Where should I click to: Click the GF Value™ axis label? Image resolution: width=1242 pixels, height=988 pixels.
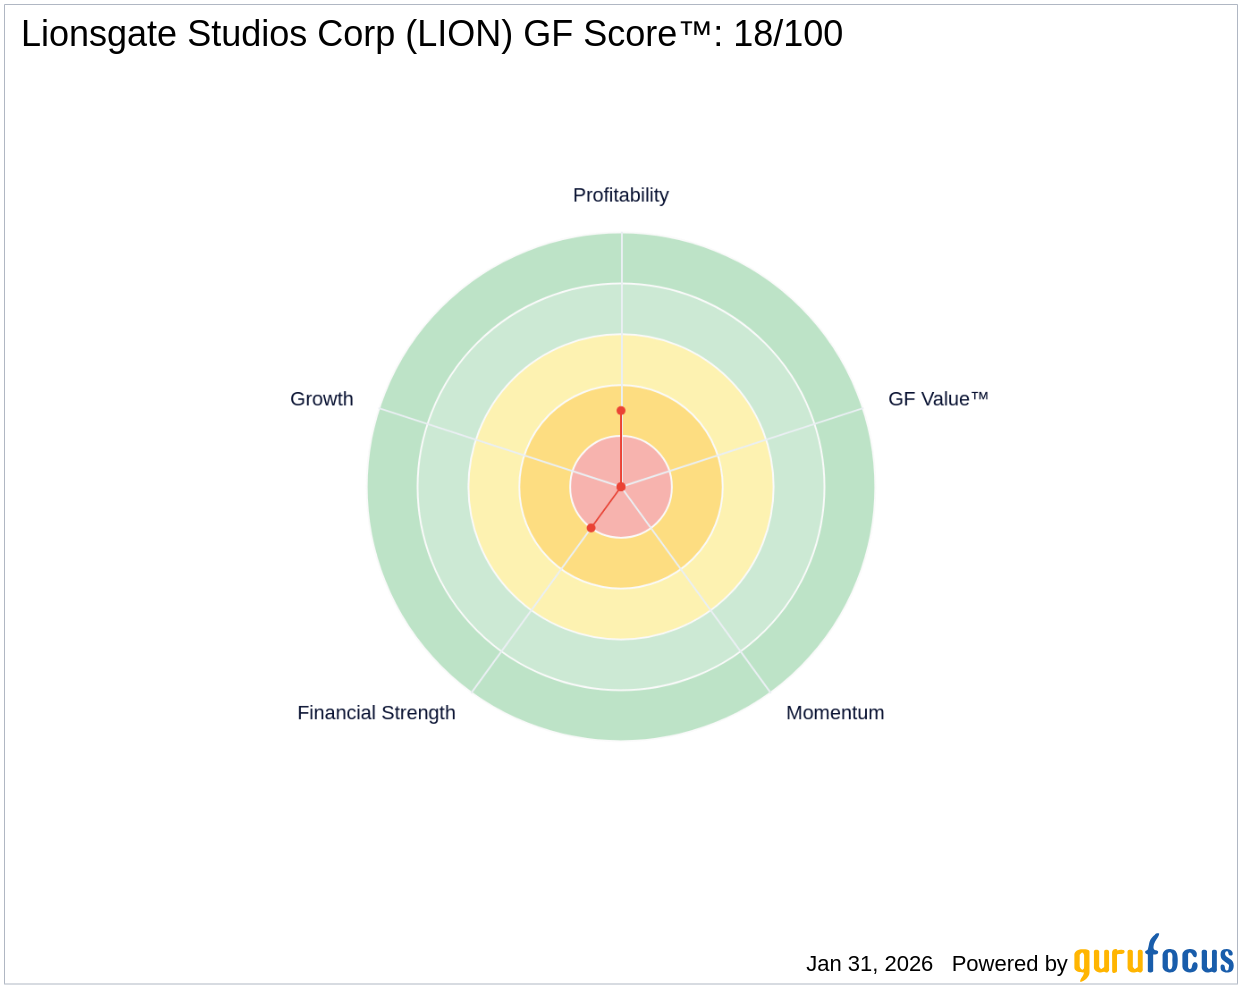pos(938,399)
